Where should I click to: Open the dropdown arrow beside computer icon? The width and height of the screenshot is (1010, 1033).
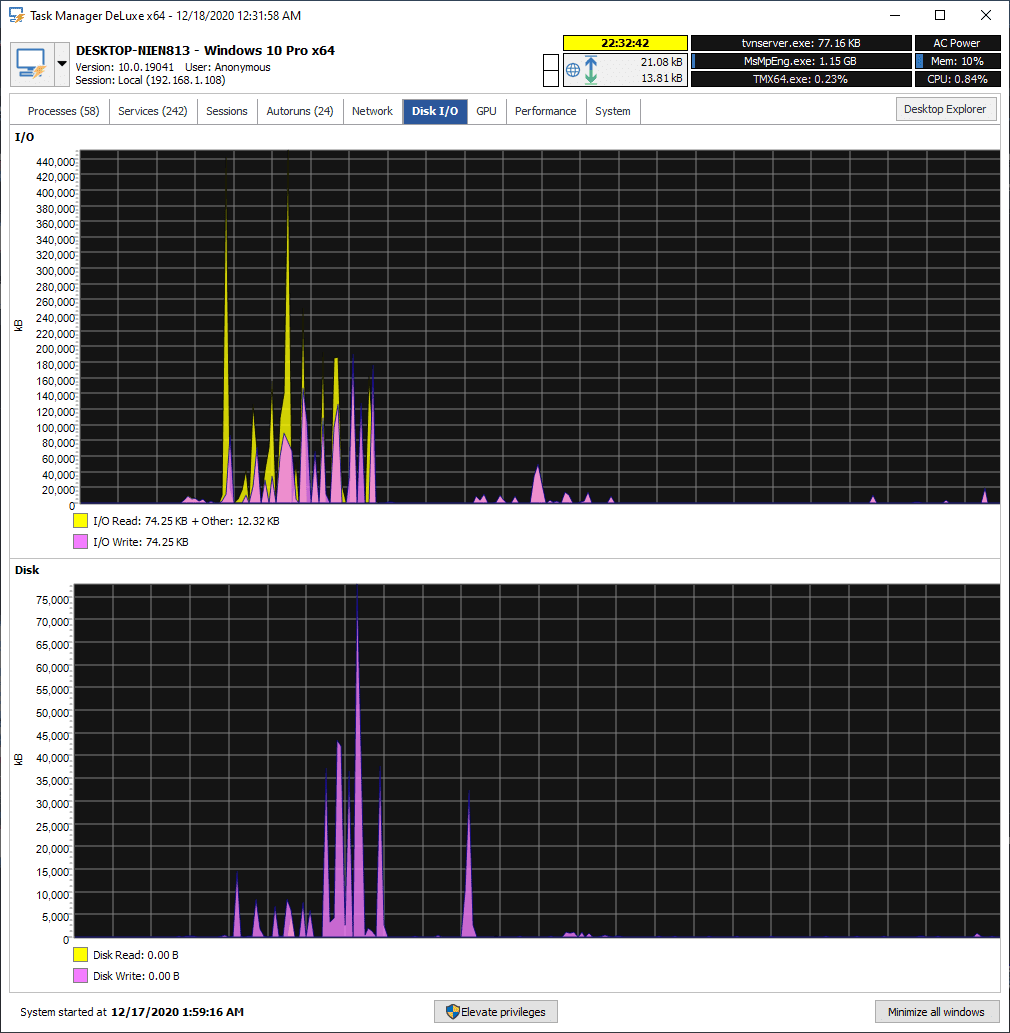tap(62, 64)
